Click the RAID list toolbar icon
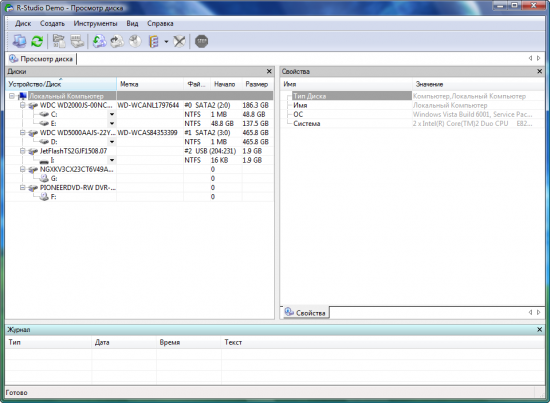 [153, 41]
